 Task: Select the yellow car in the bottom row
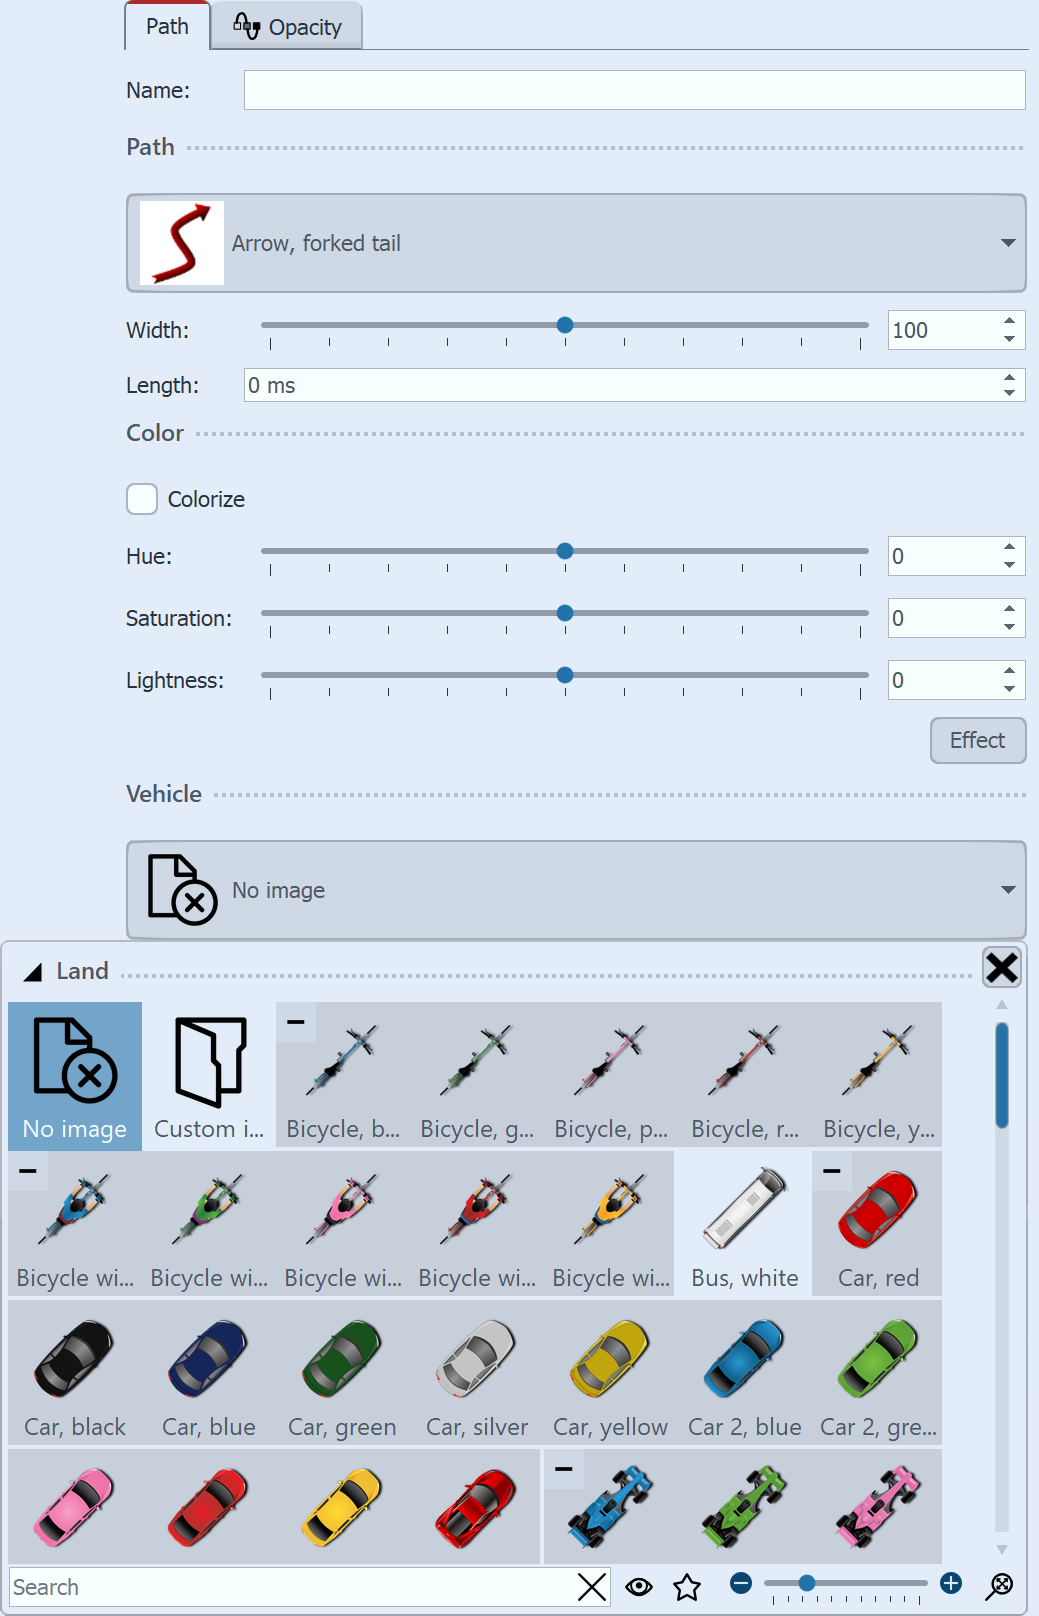coord(343,1506)
